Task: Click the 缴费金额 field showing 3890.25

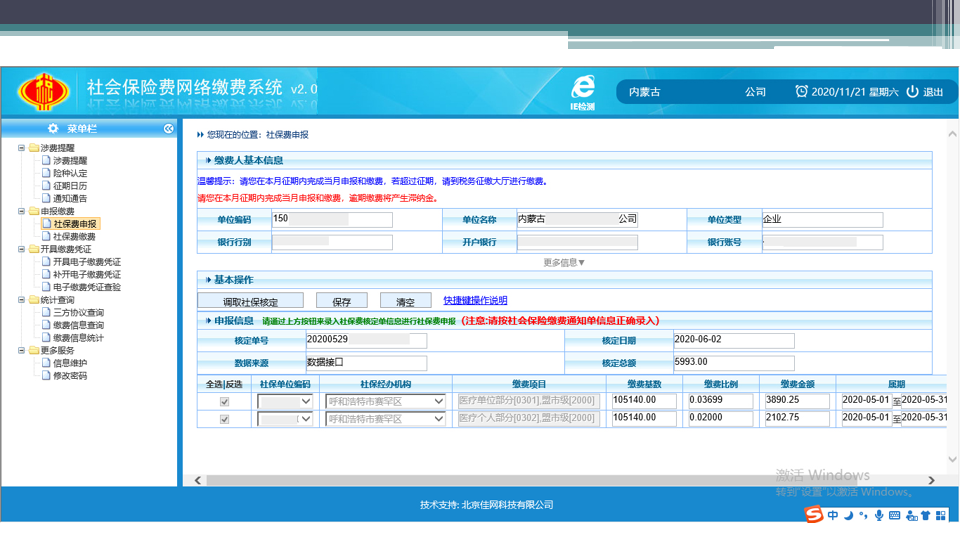Action: click(x=797, y=400)
